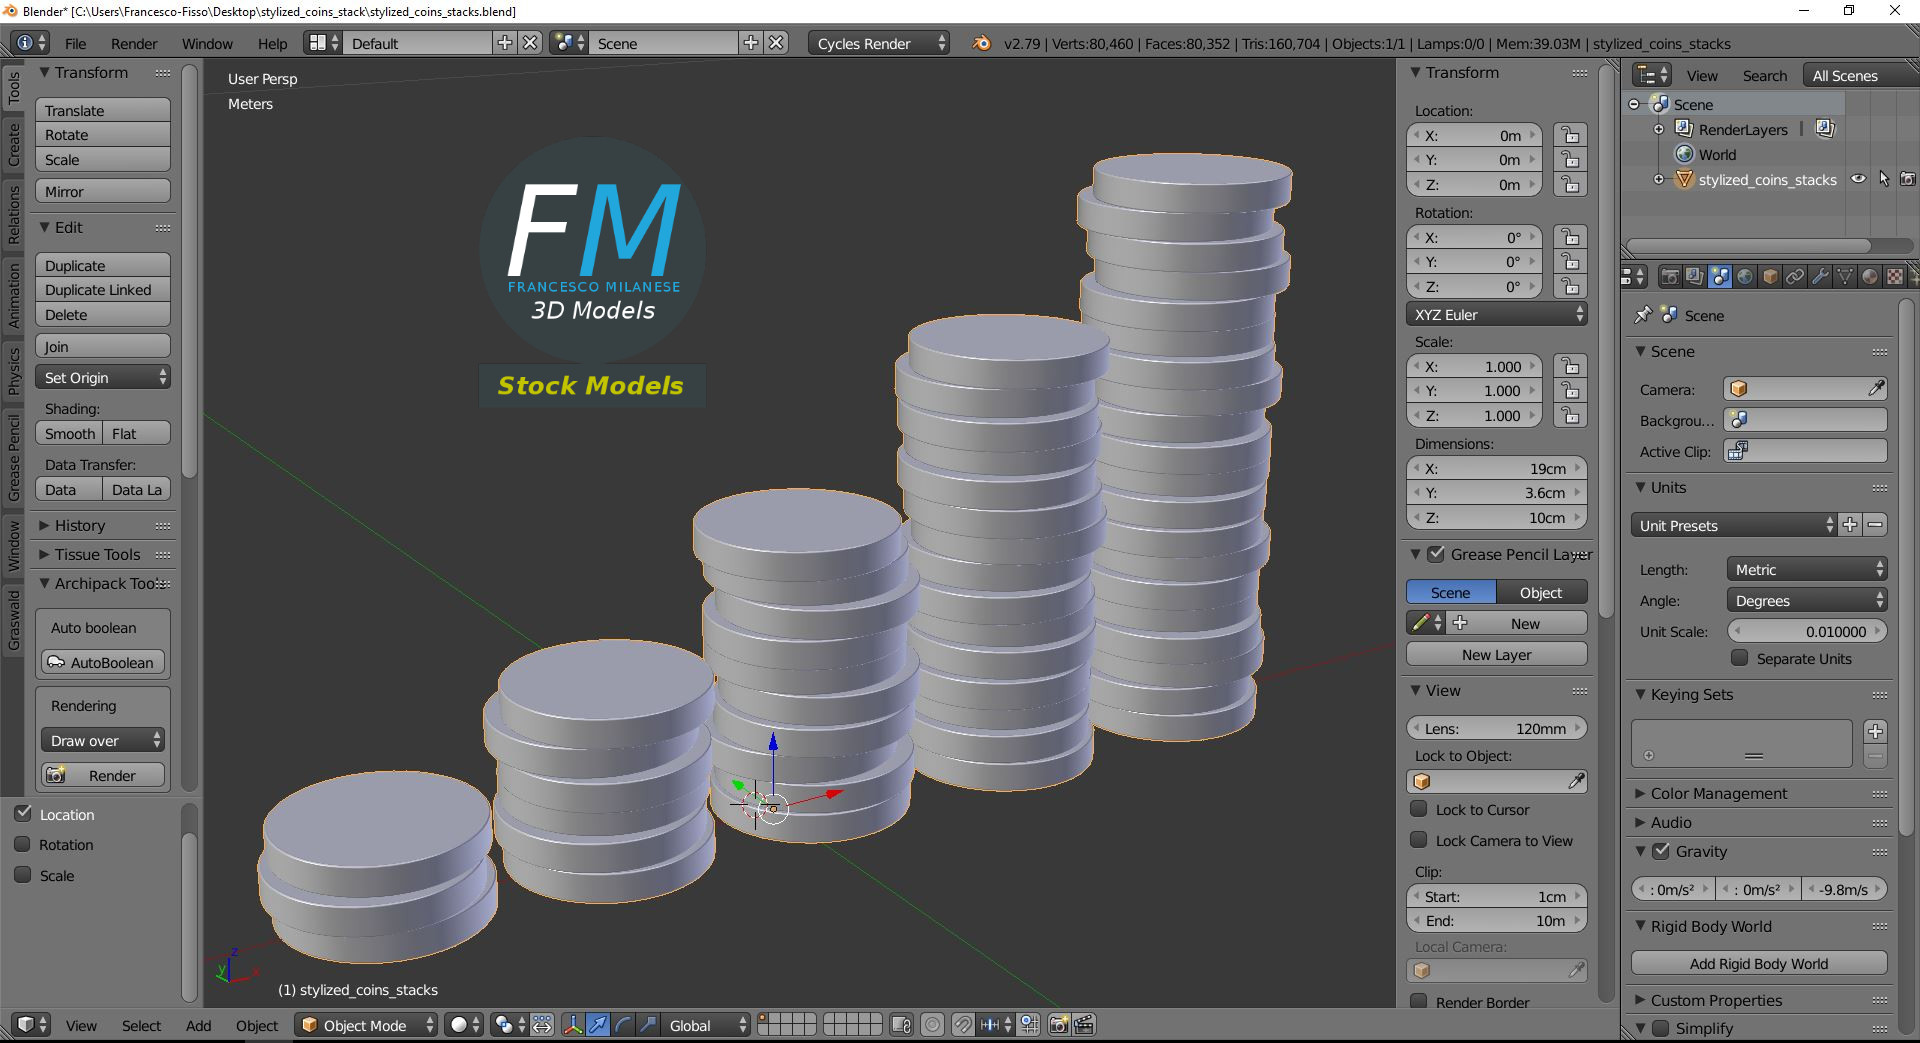Open the Render menu in top bar
This screenshot has width=1920, height=1043.
point(134,43)
